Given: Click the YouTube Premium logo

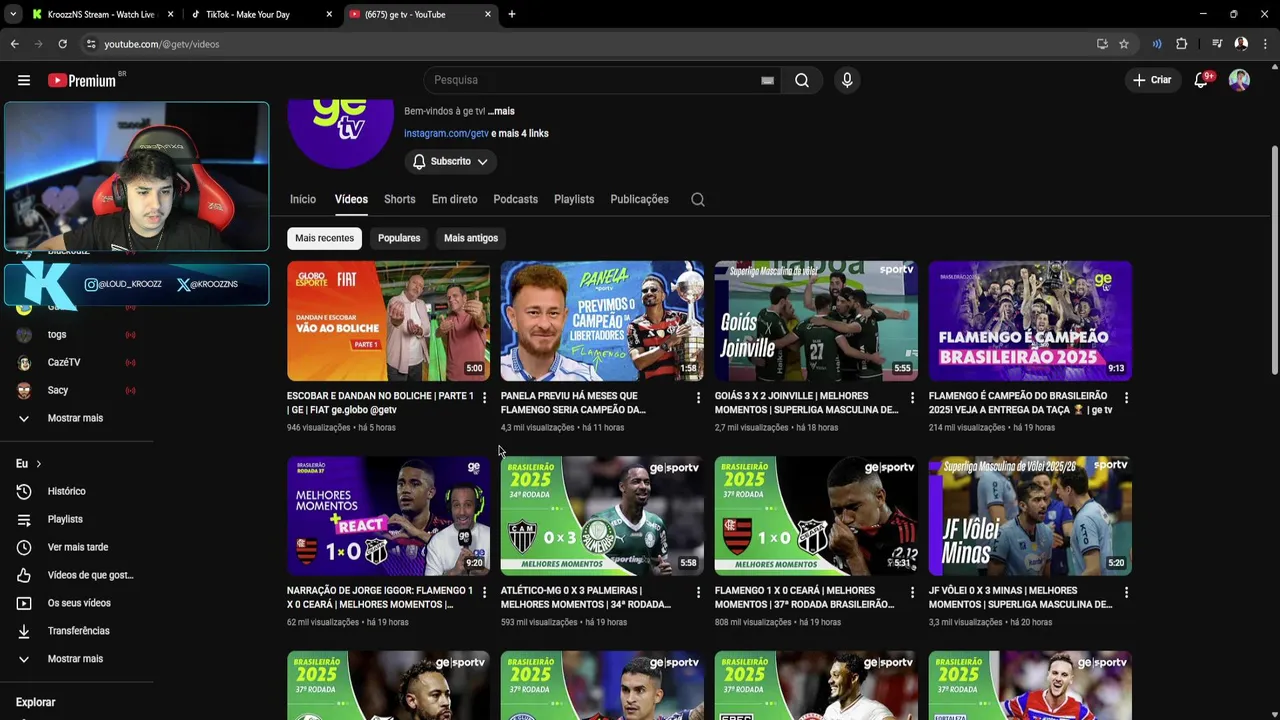Looking at the screenshot, I should click(83, 80).
